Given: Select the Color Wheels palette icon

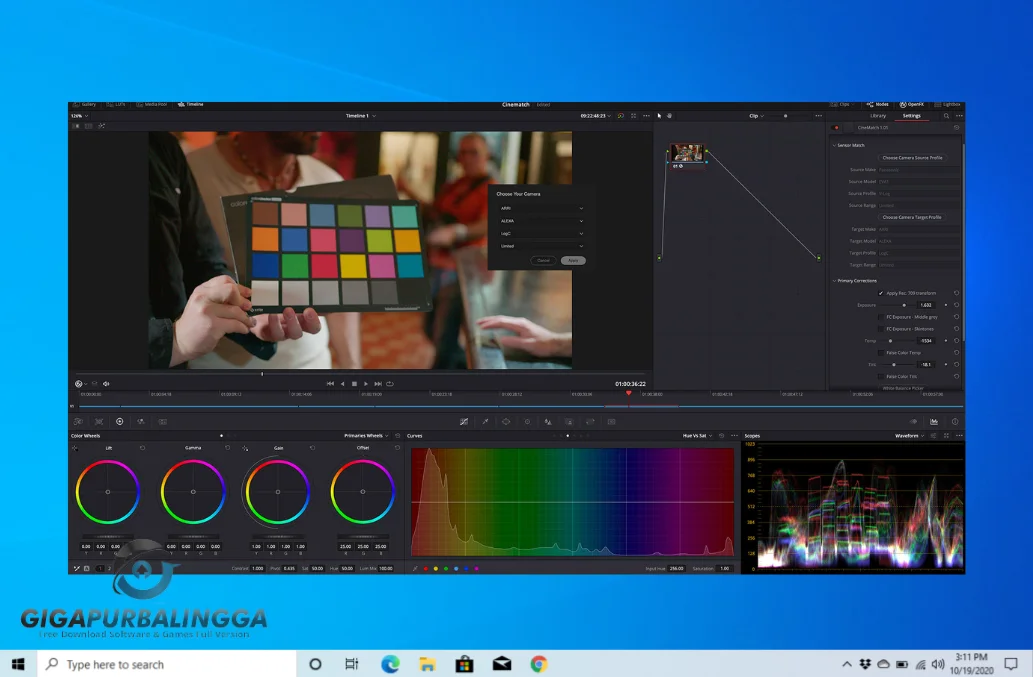Looking at the screenshot, I should [x=120, y=421].
